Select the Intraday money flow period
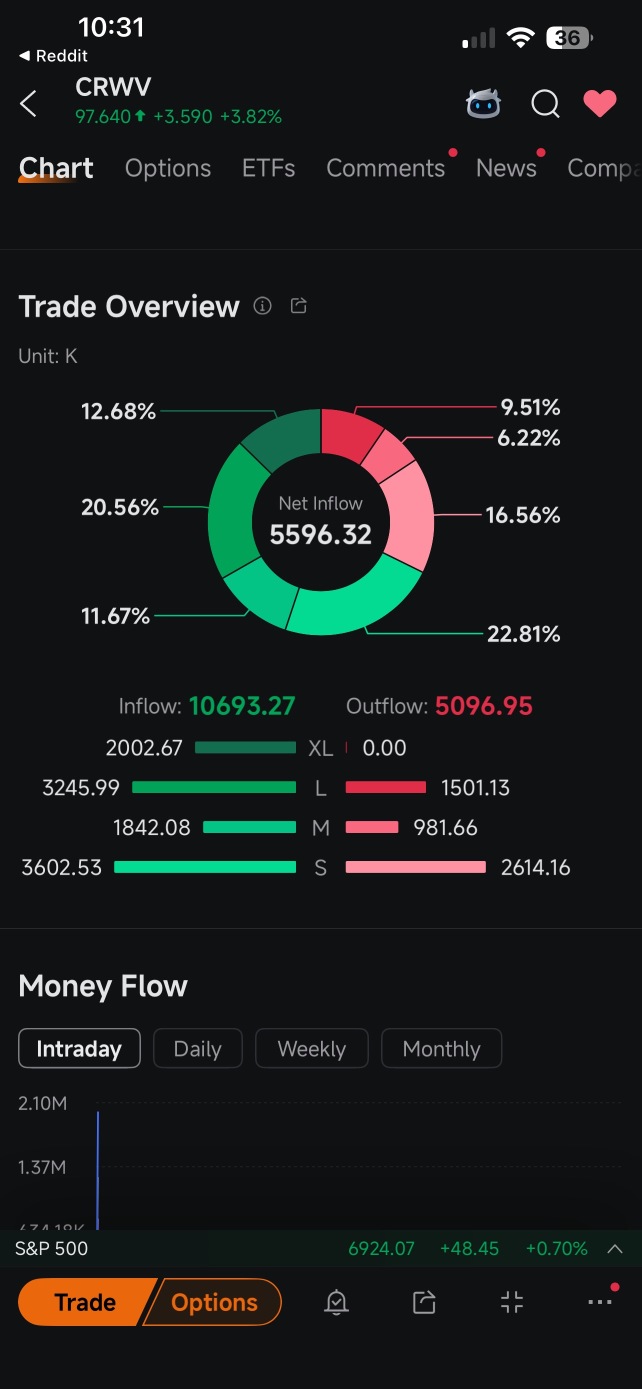Screen dimensions: 642x1389 [x=79, y=1049]
